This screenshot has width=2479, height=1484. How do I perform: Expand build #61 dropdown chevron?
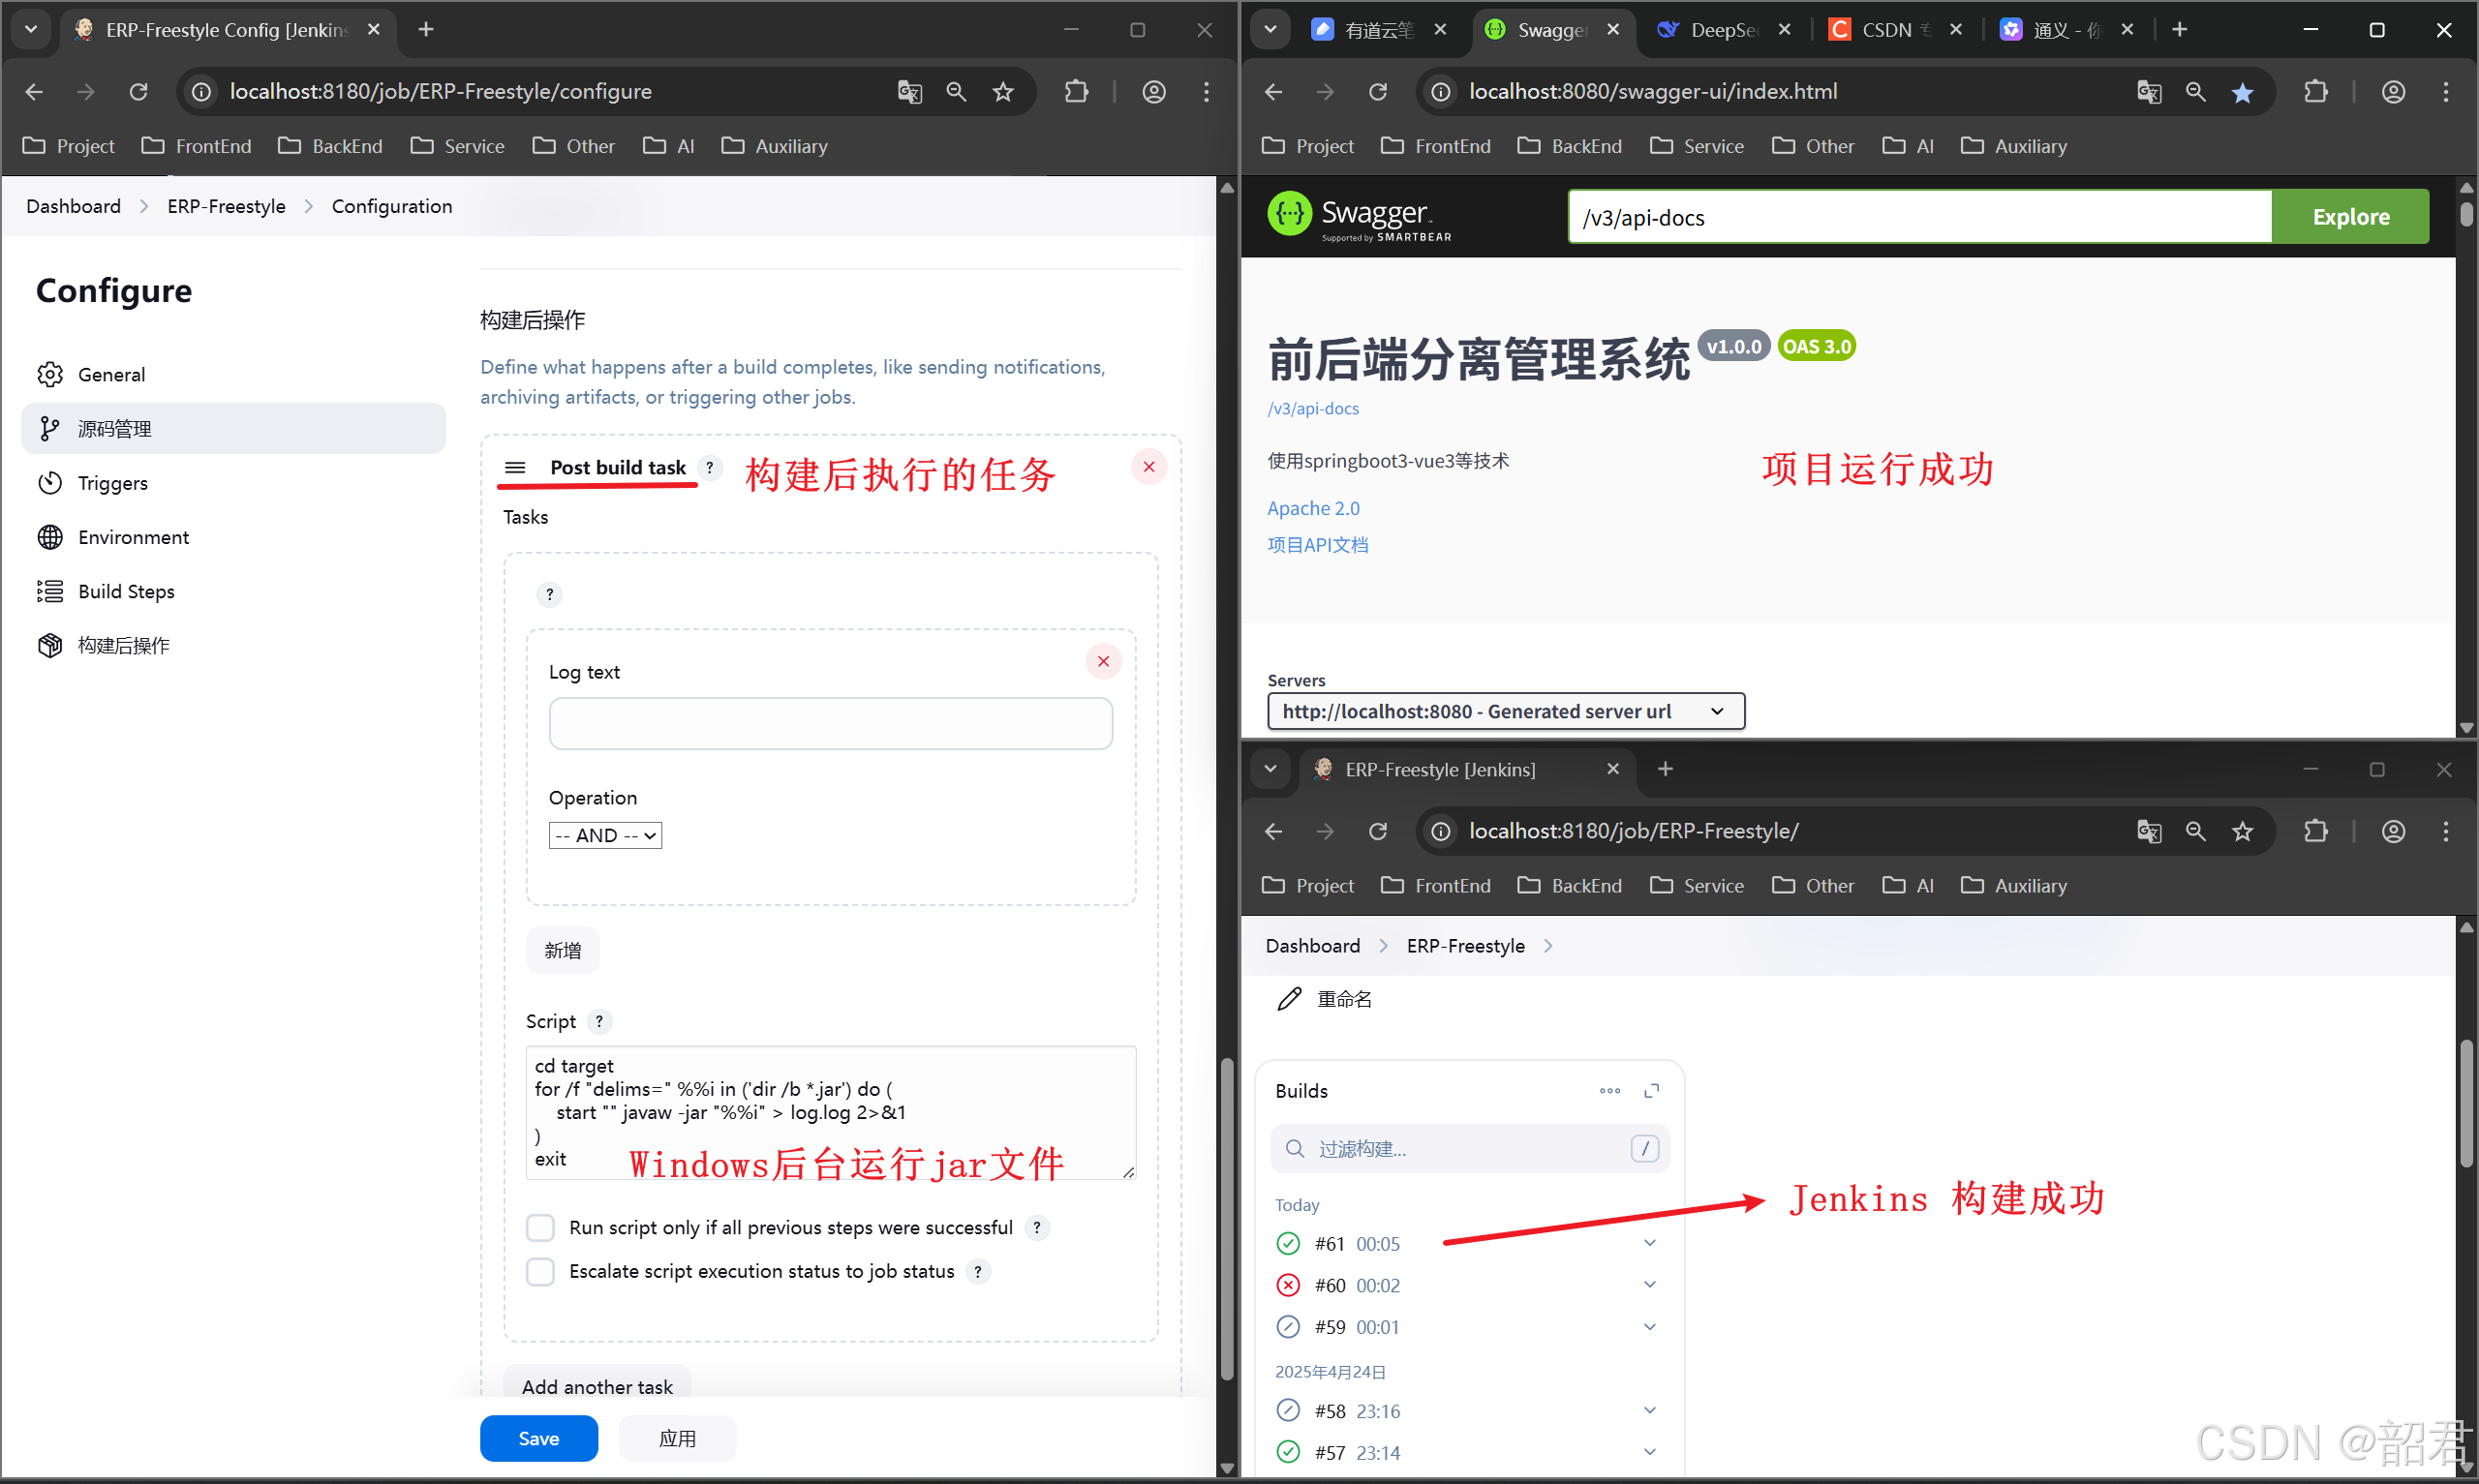[x=1649, y=1243]
